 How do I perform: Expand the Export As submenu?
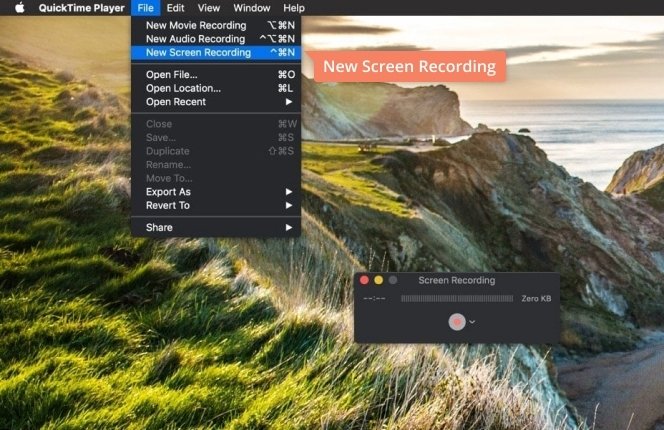tap(216, 192)
